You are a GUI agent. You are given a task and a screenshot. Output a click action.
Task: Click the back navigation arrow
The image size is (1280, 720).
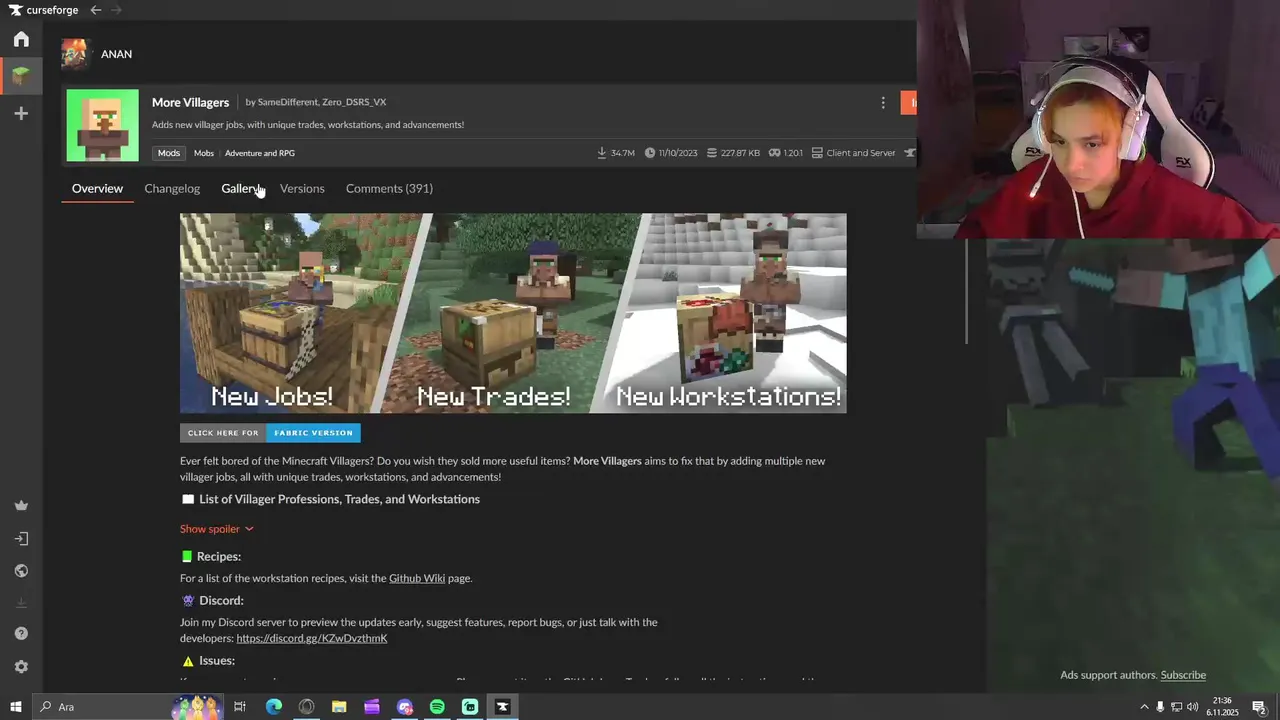point(95,10)
